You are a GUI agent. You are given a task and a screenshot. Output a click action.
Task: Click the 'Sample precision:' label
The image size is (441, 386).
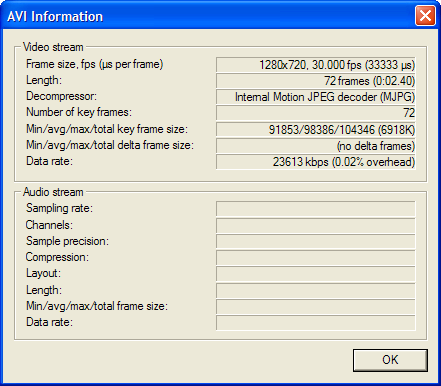(x=67, y=241)
